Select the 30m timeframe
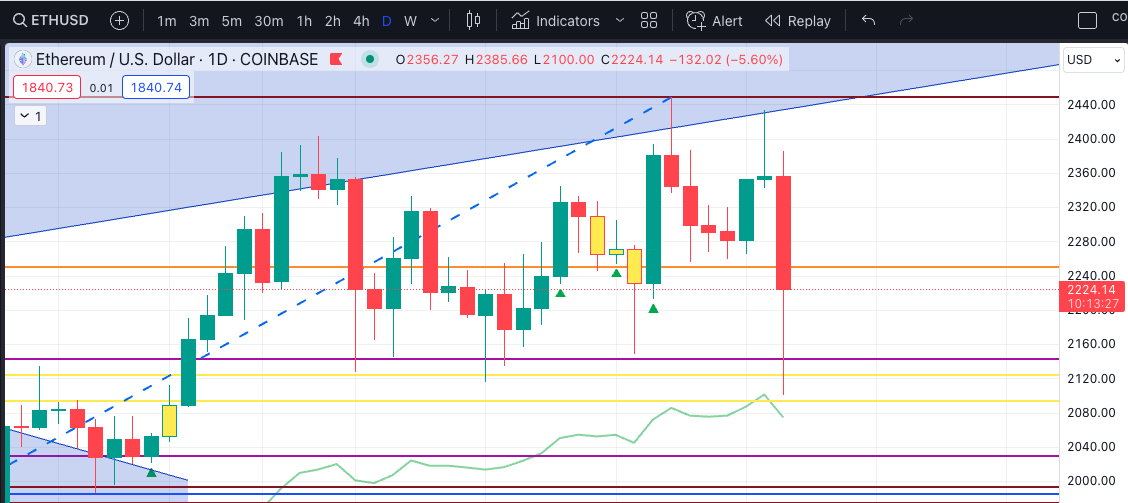 pyautogui.click(x=268, y=21)
